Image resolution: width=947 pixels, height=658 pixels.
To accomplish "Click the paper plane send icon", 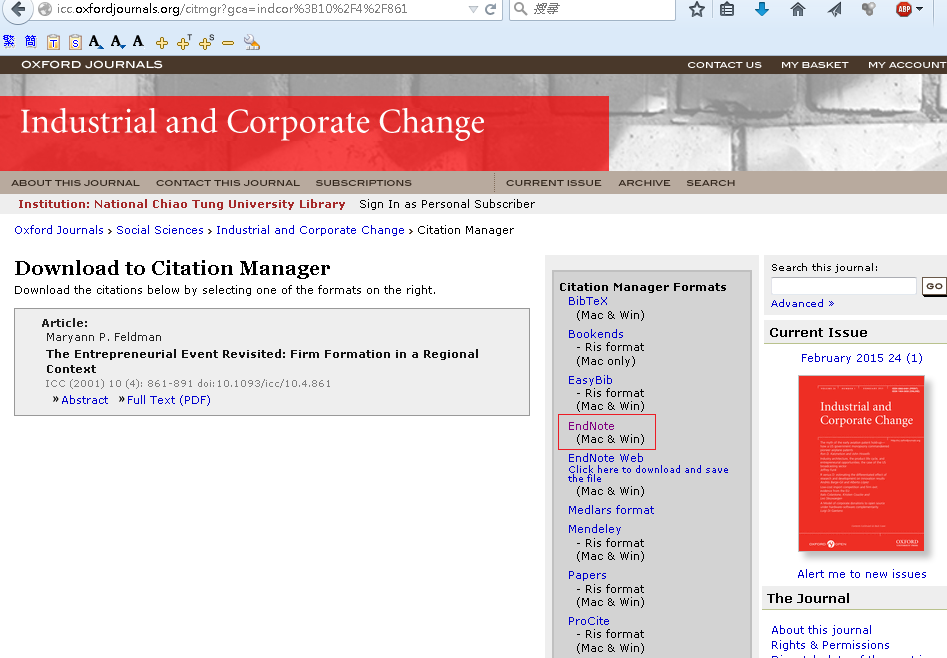I will 834,9.
